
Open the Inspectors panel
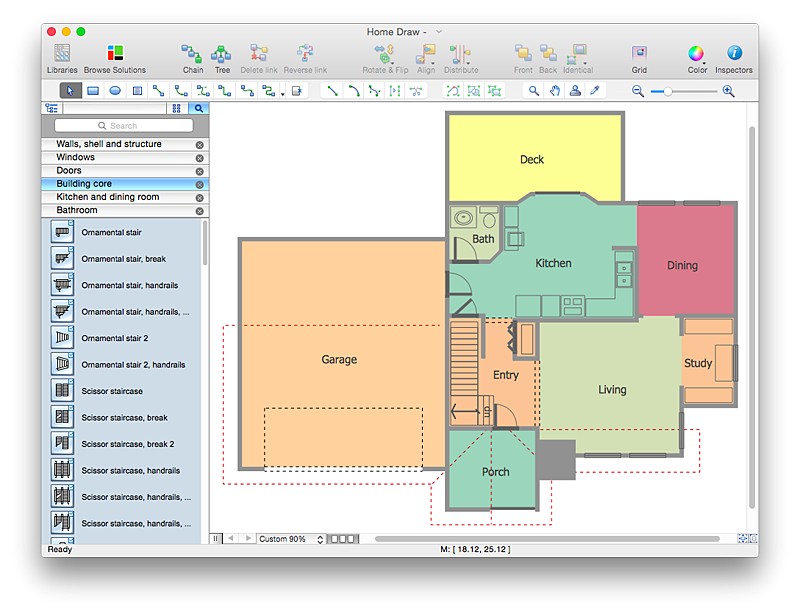tap(733, 55)
